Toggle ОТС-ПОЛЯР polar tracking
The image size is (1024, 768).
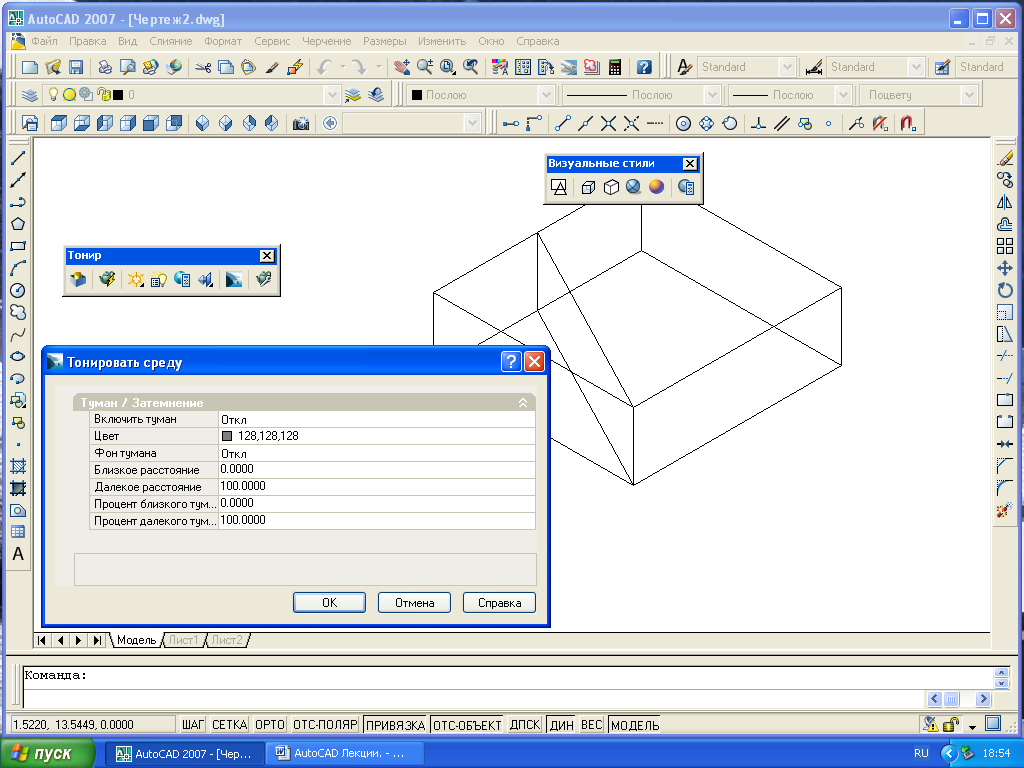click(325, 724)
